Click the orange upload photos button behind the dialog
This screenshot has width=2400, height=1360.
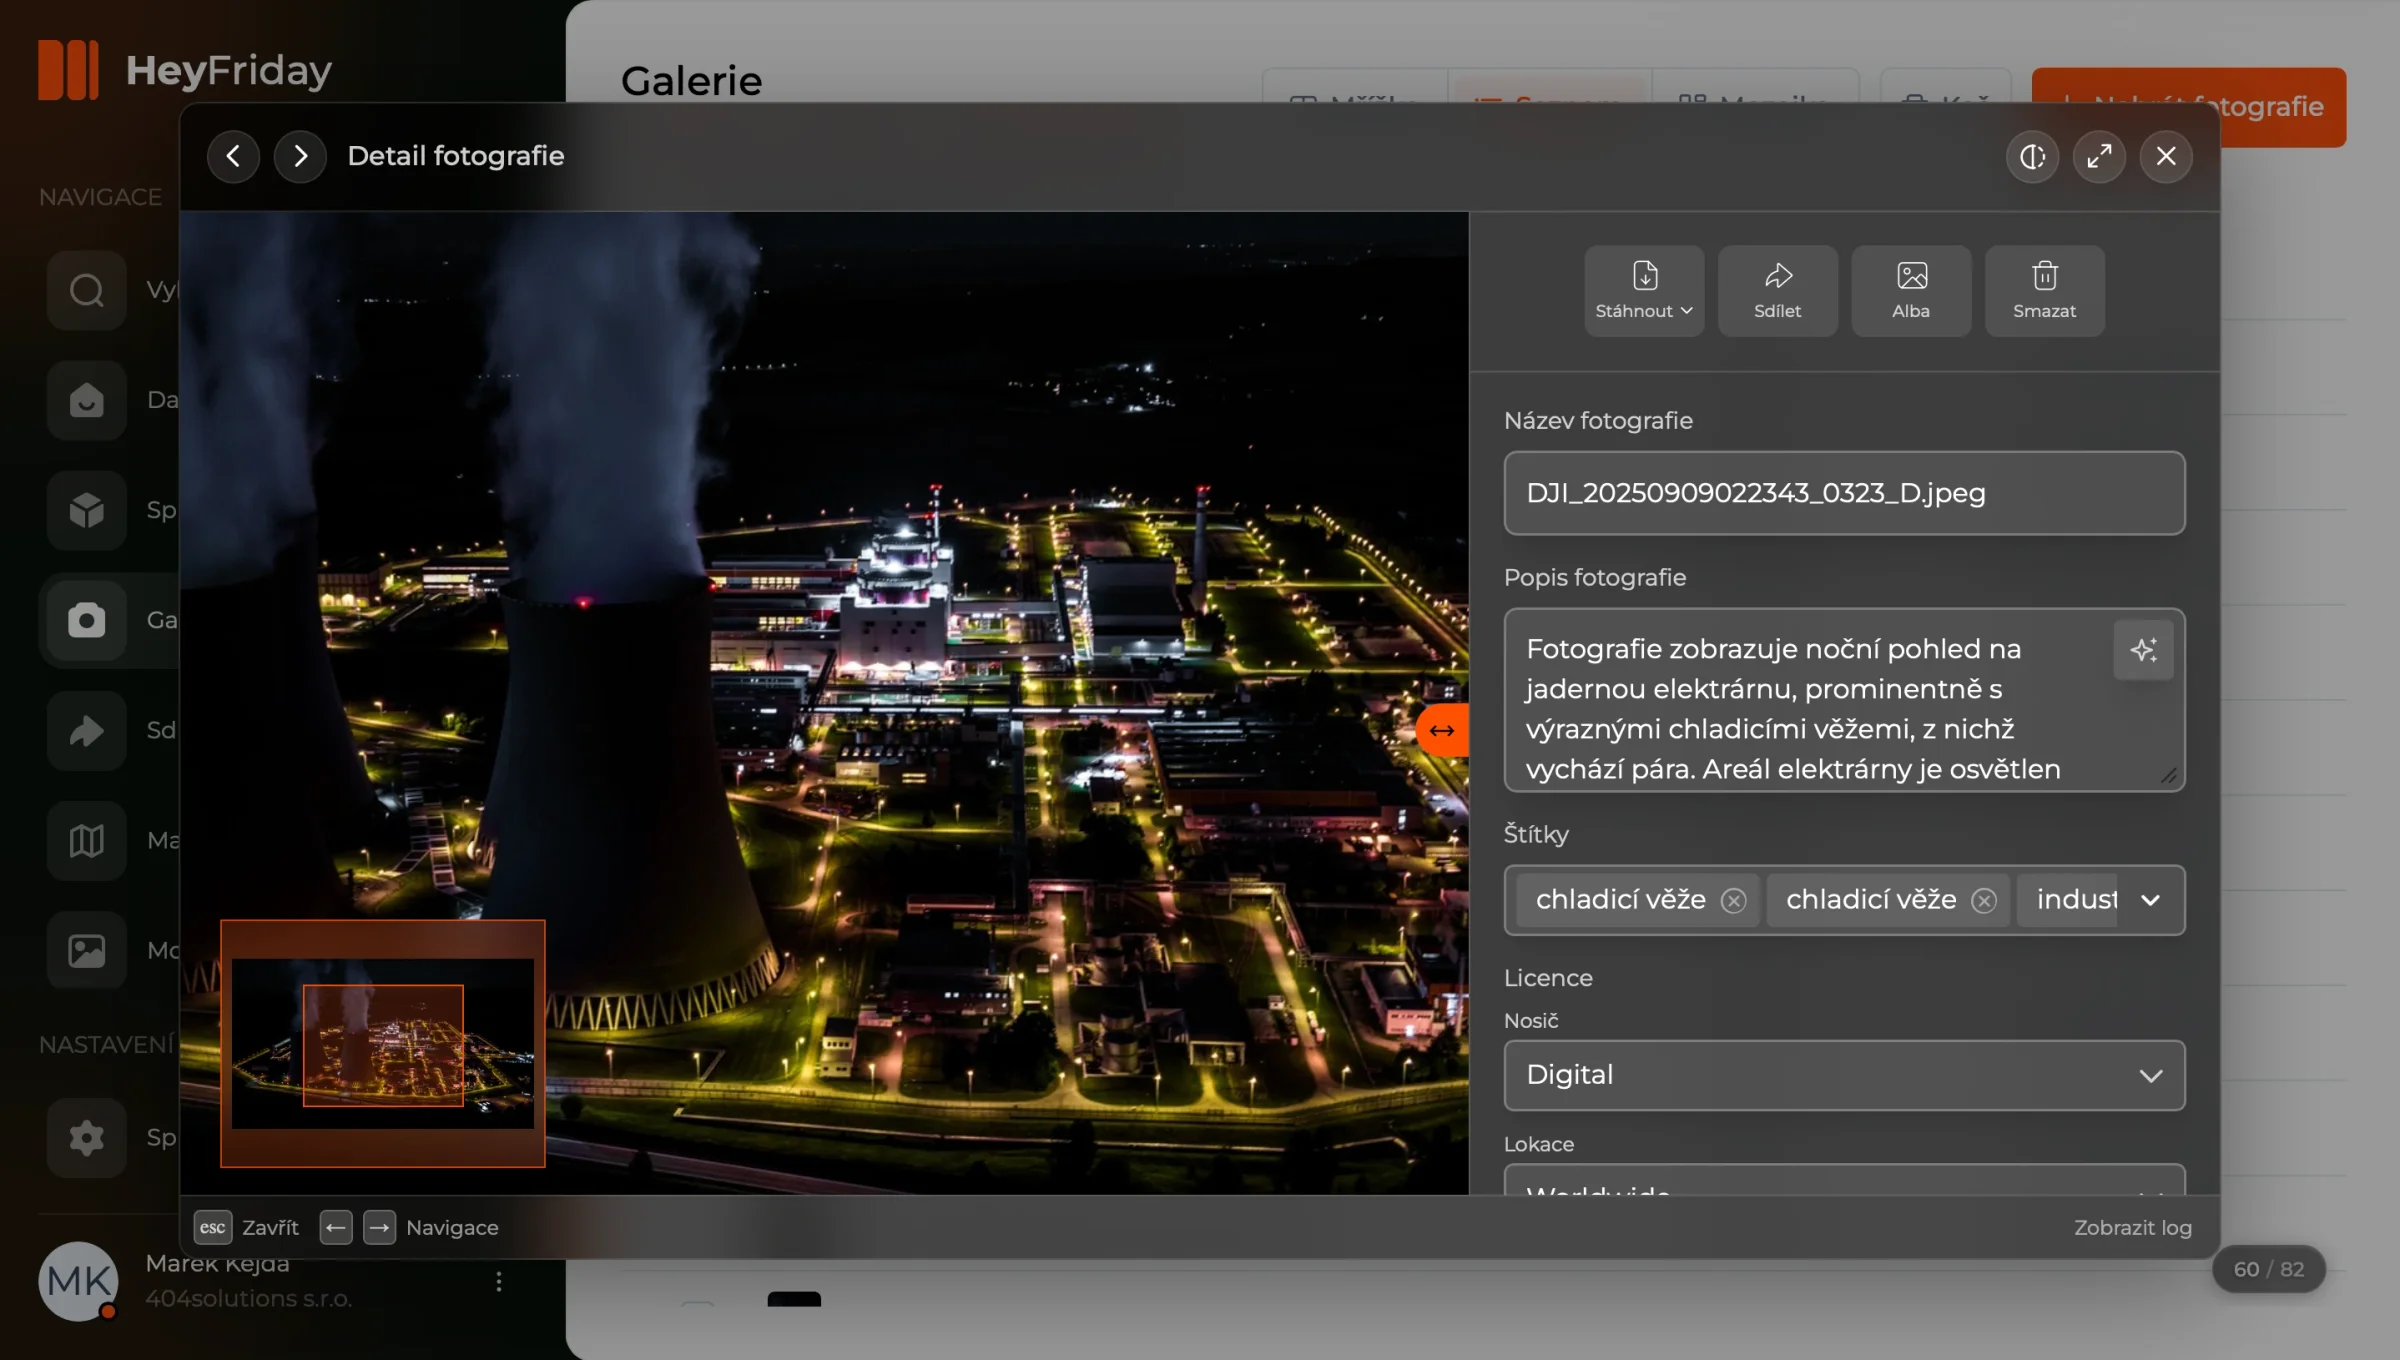pyautogui.click(x=2283, y=107)
